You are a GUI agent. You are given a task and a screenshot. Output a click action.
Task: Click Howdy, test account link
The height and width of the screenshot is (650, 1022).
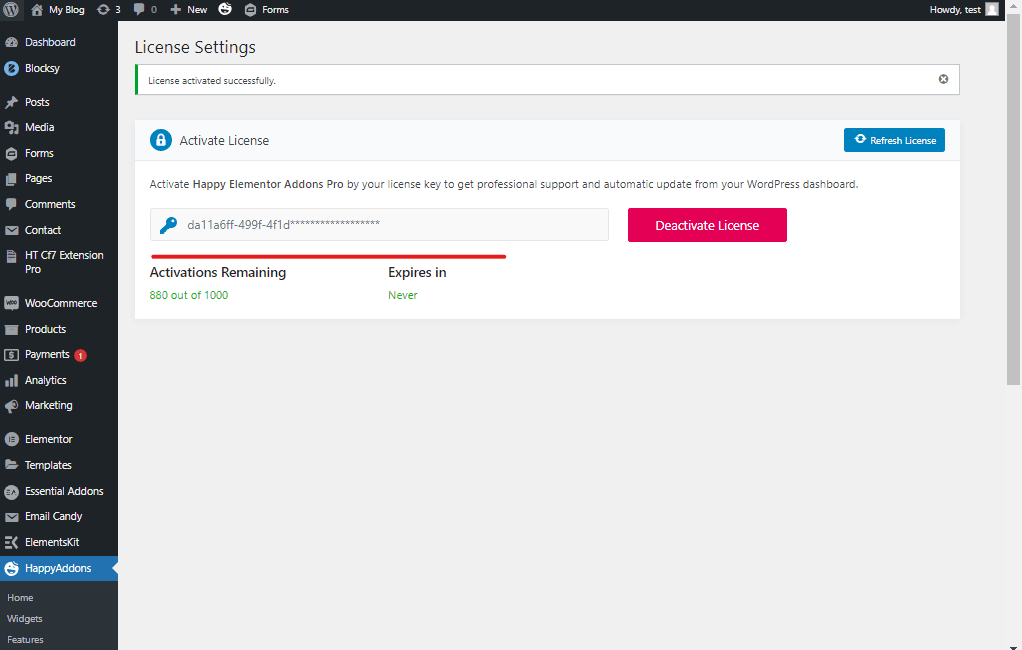pos(955,10)
